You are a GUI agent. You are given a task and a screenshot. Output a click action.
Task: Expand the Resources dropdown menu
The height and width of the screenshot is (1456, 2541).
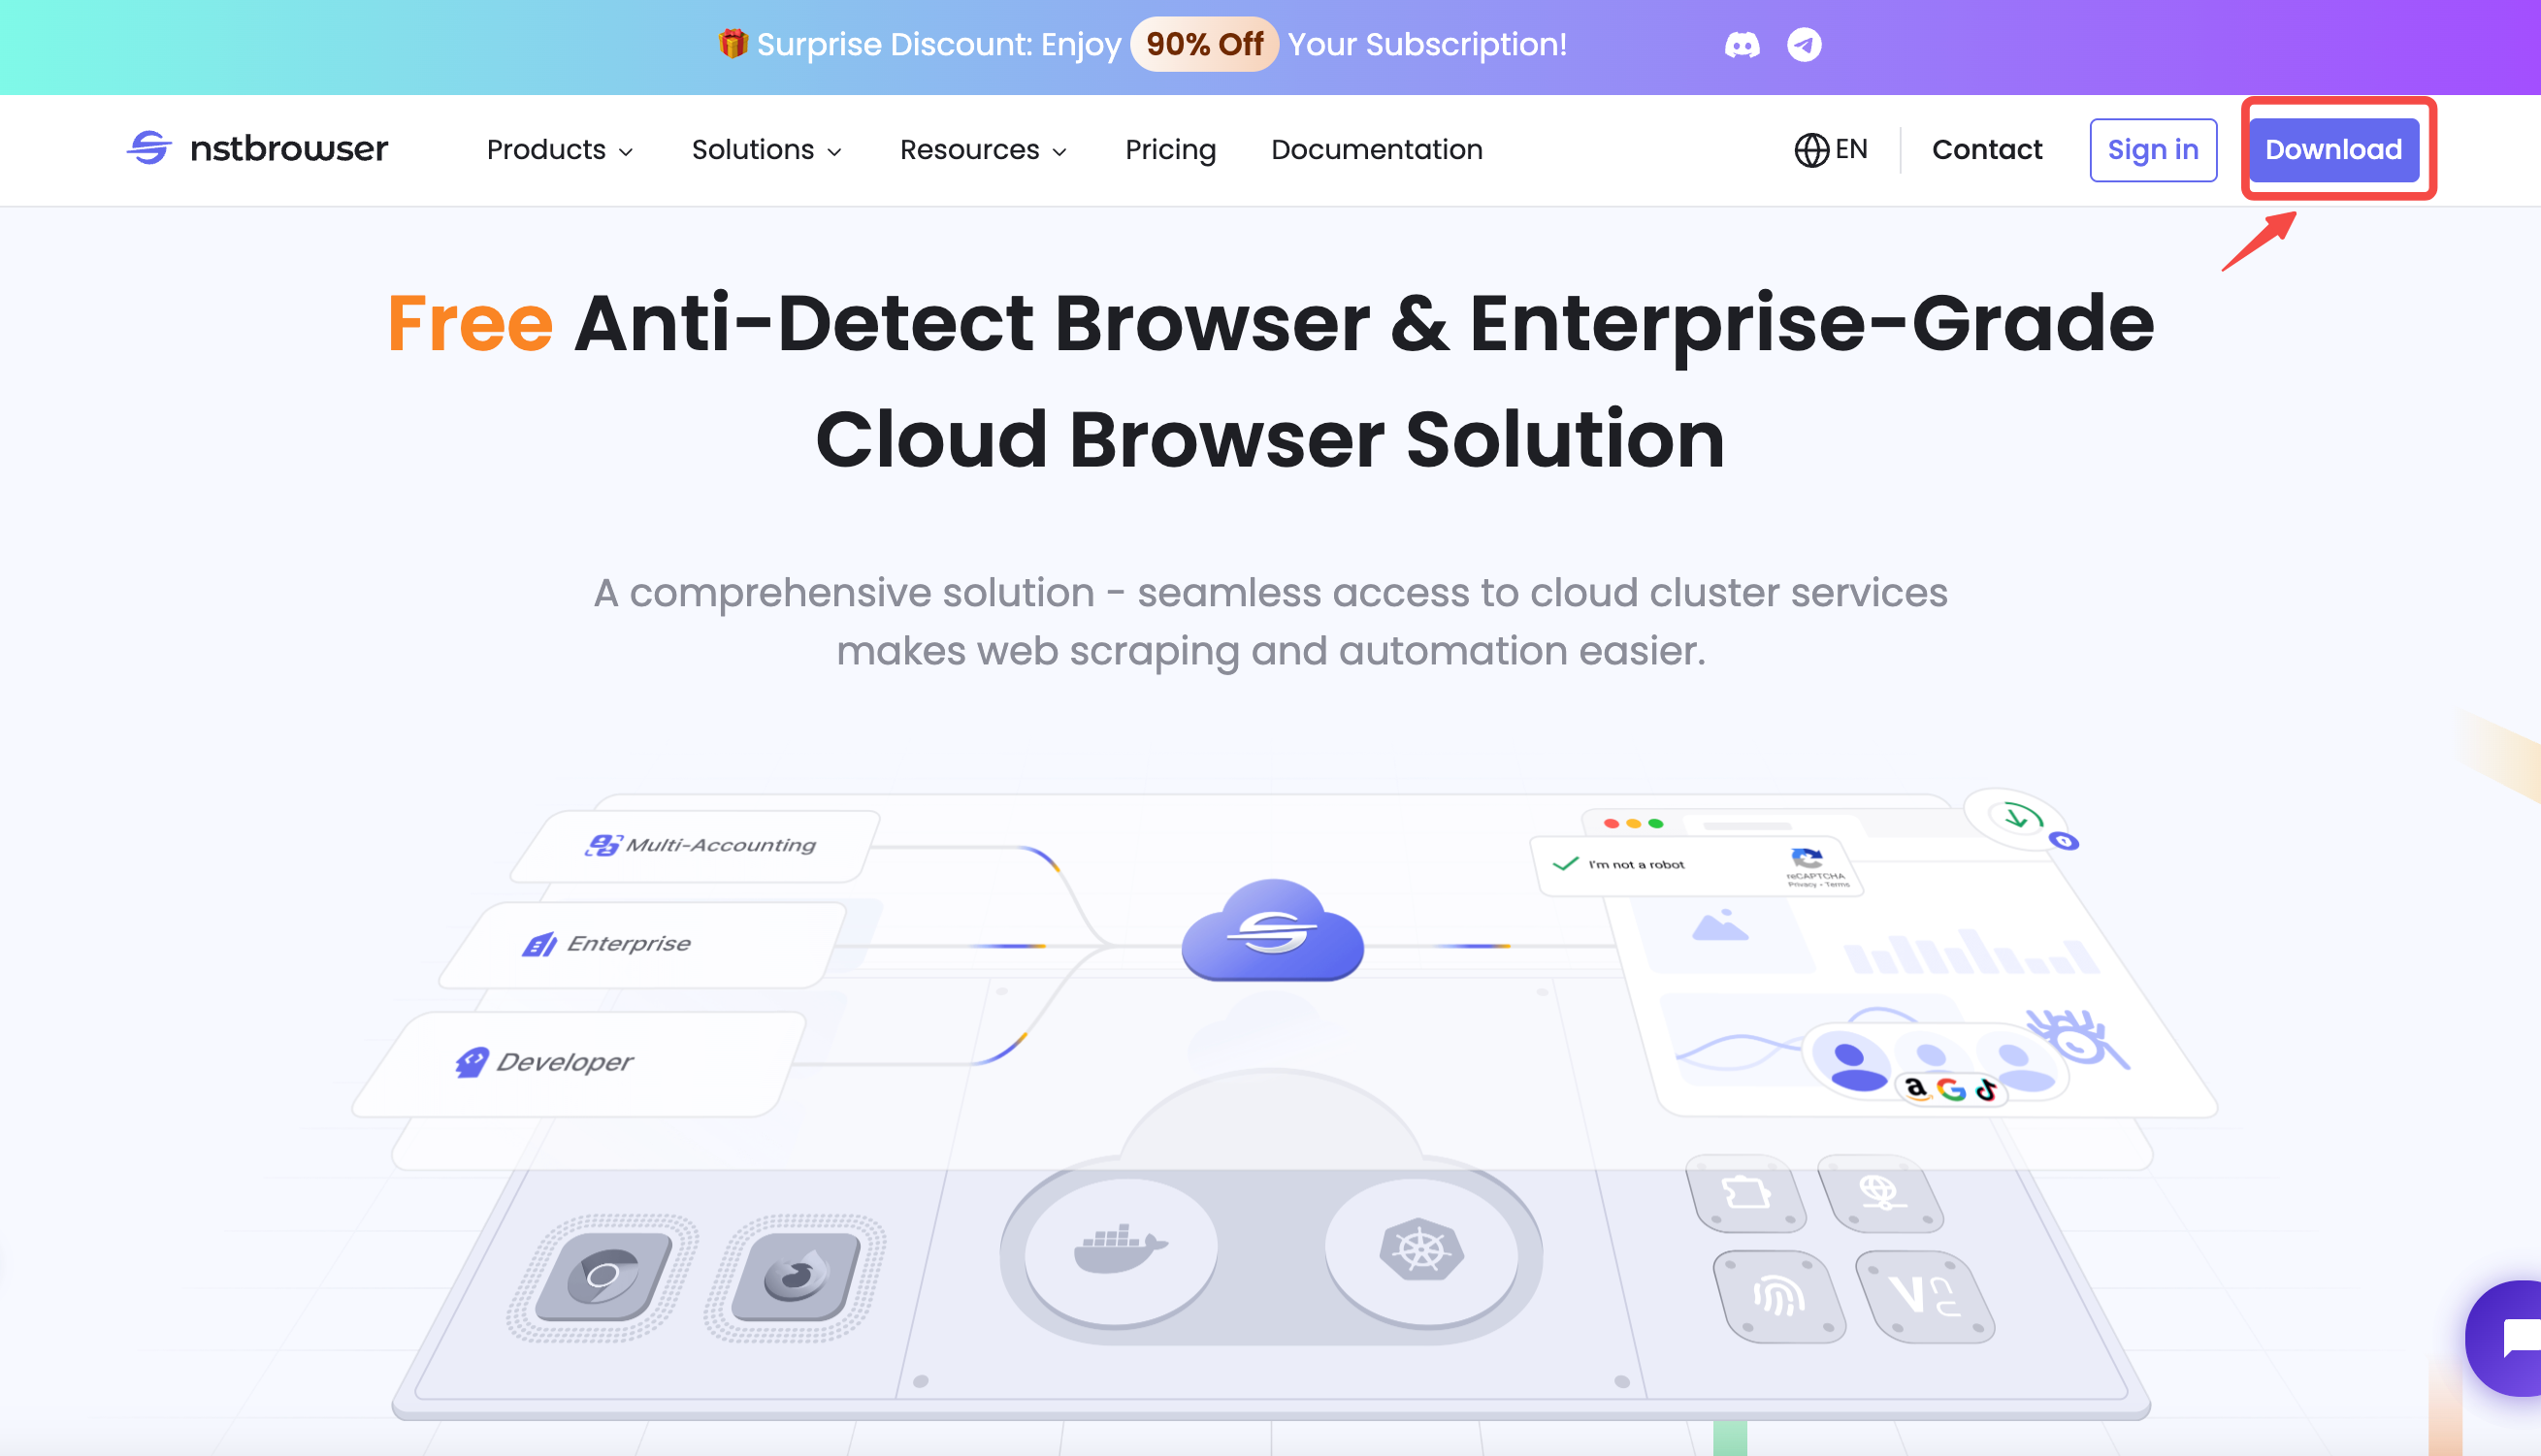pyautogui.click(x=984, y=150)
